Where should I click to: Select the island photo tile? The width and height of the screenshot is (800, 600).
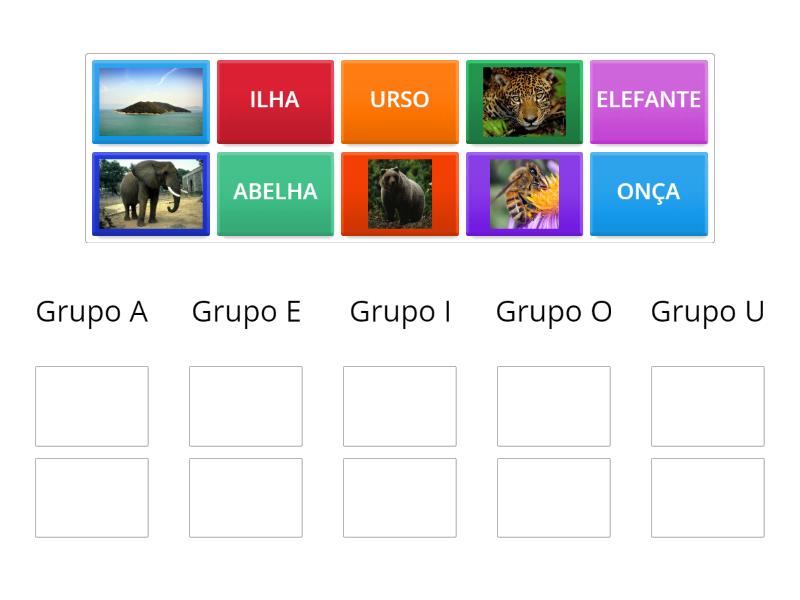[x=150, y=100]
